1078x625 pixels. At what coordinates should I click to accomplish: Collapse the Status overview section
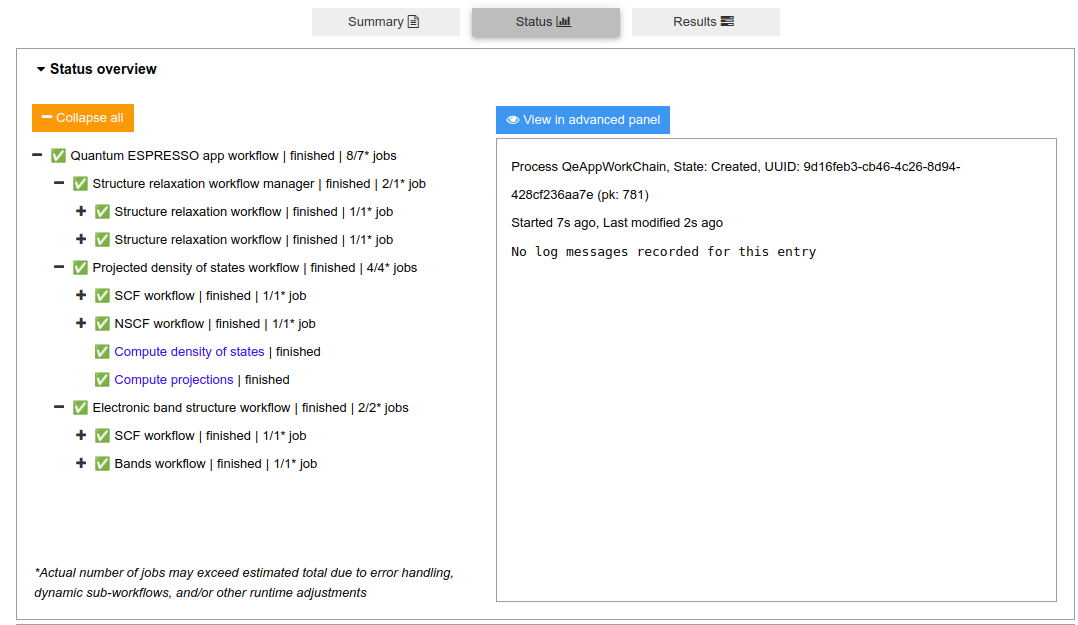click(96, 69)
